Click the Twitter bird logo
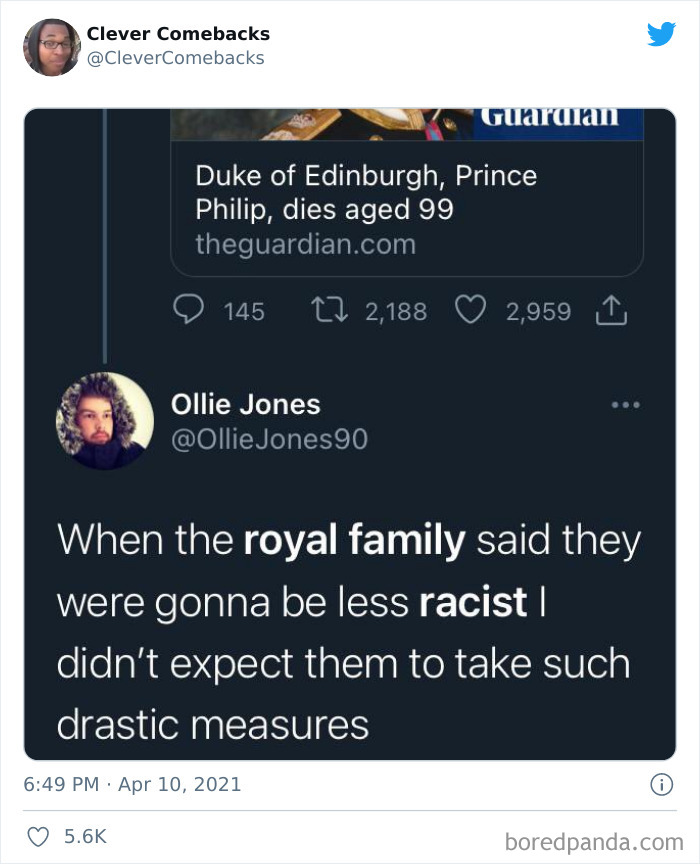The width and height of the screenshot is (700, 864). click(660, 33)
